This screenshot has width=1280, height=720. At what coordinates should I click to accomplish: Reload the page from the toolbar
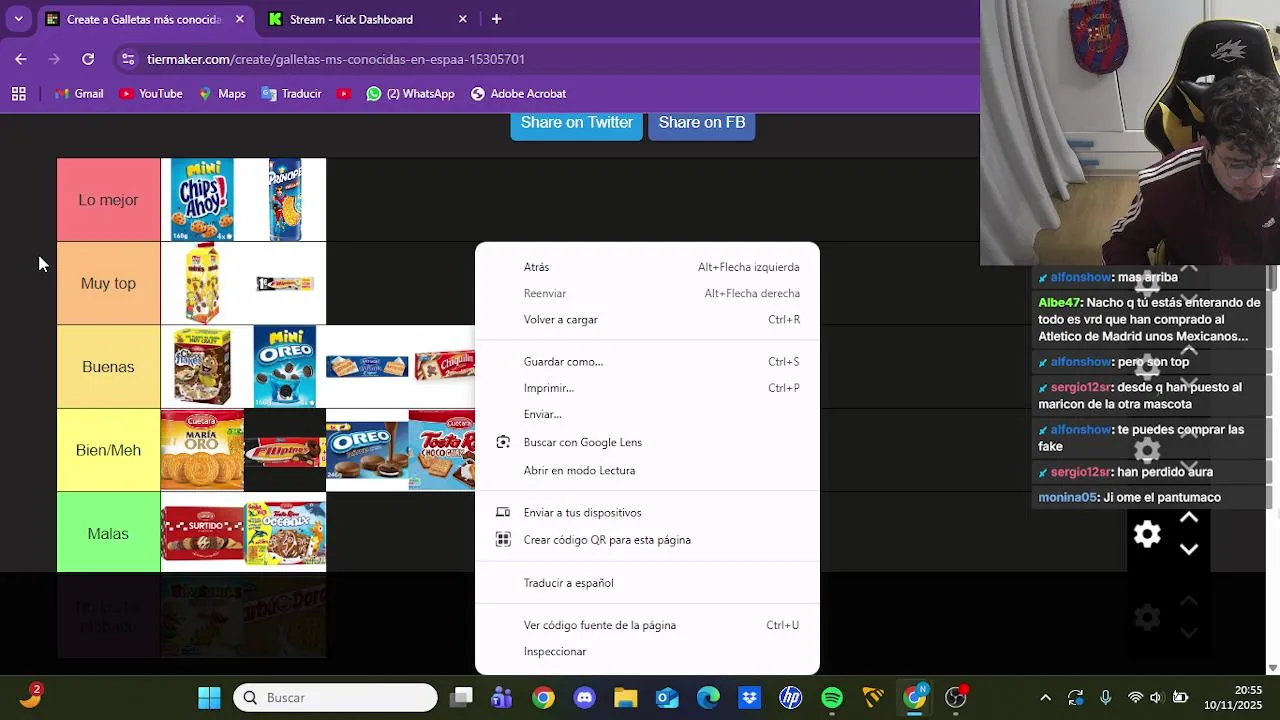click(x=88, y=59)
